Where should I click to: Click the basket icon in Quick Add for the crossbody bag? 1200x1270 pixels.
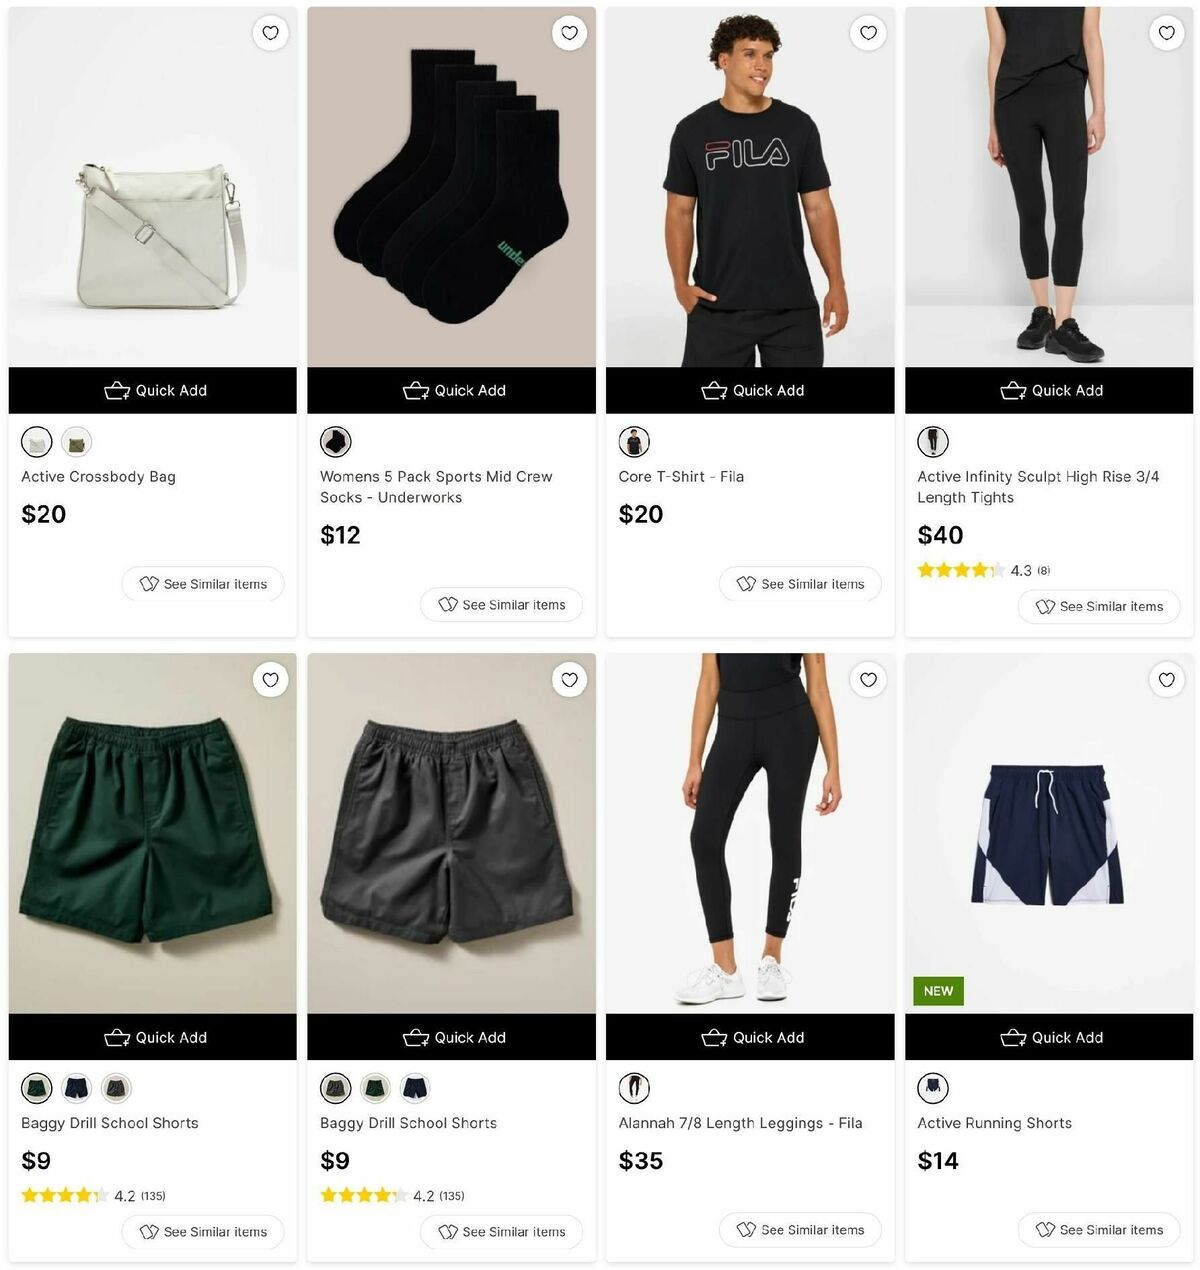[x=117, y=390]
